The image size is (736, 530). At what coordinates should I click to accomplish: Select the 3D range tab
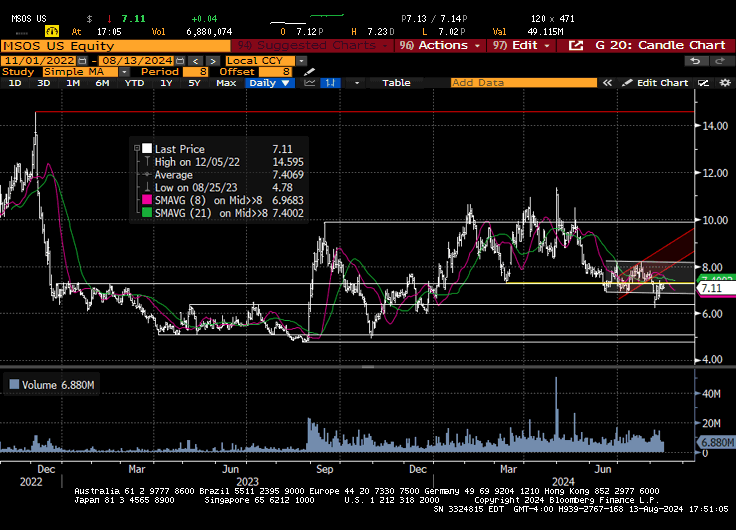pos(44,83)
